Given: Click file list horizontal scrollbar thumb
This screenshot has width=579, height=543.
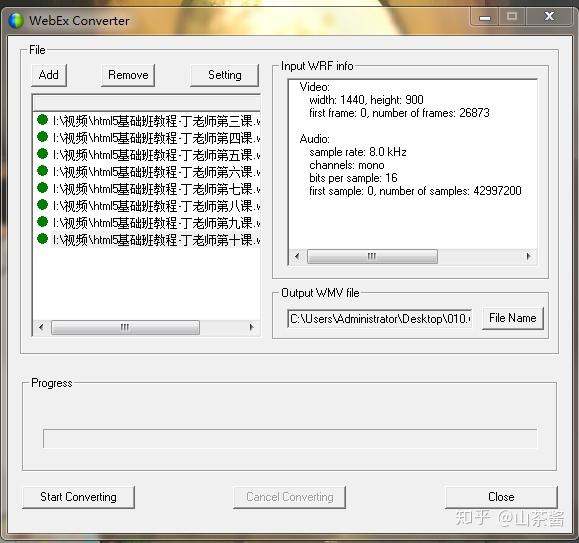Looking at the screenshot, I should [125, 327].
